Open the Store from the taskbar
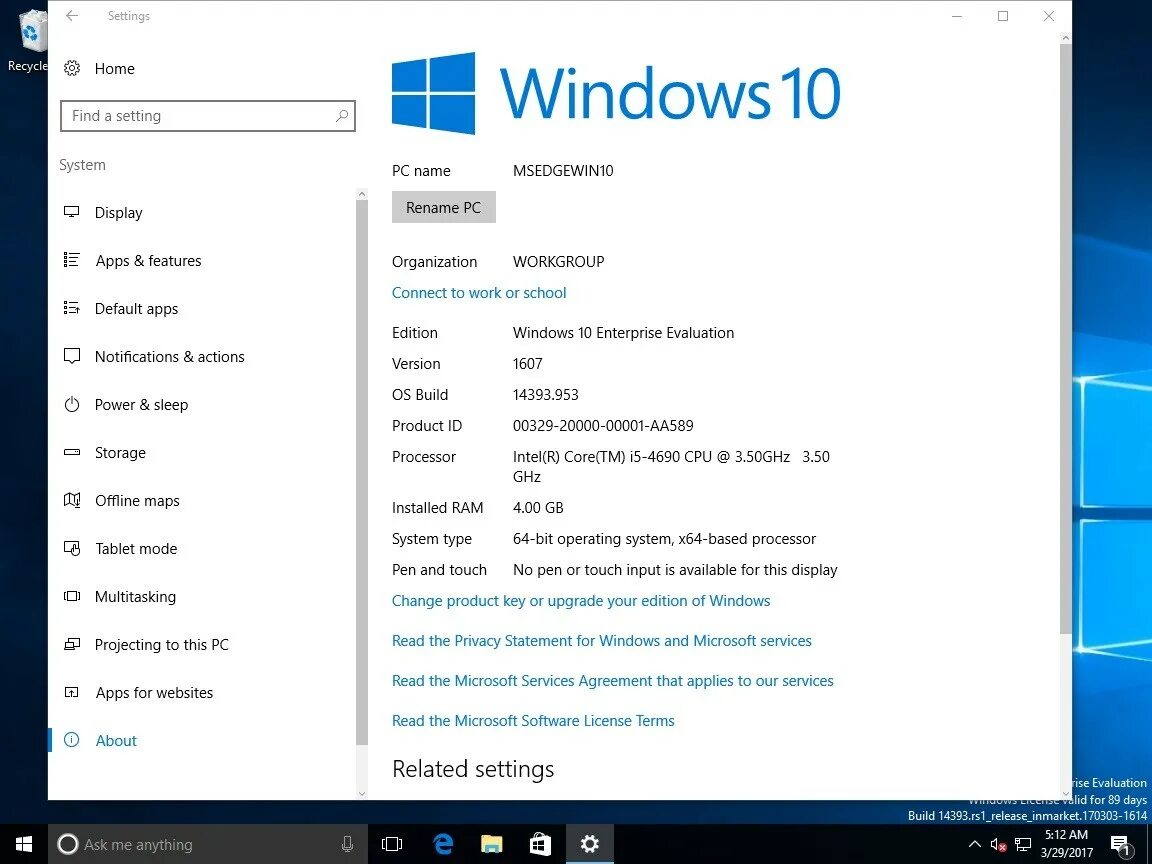This screenshot has height=864, width=1152. [x=540, y=844]
